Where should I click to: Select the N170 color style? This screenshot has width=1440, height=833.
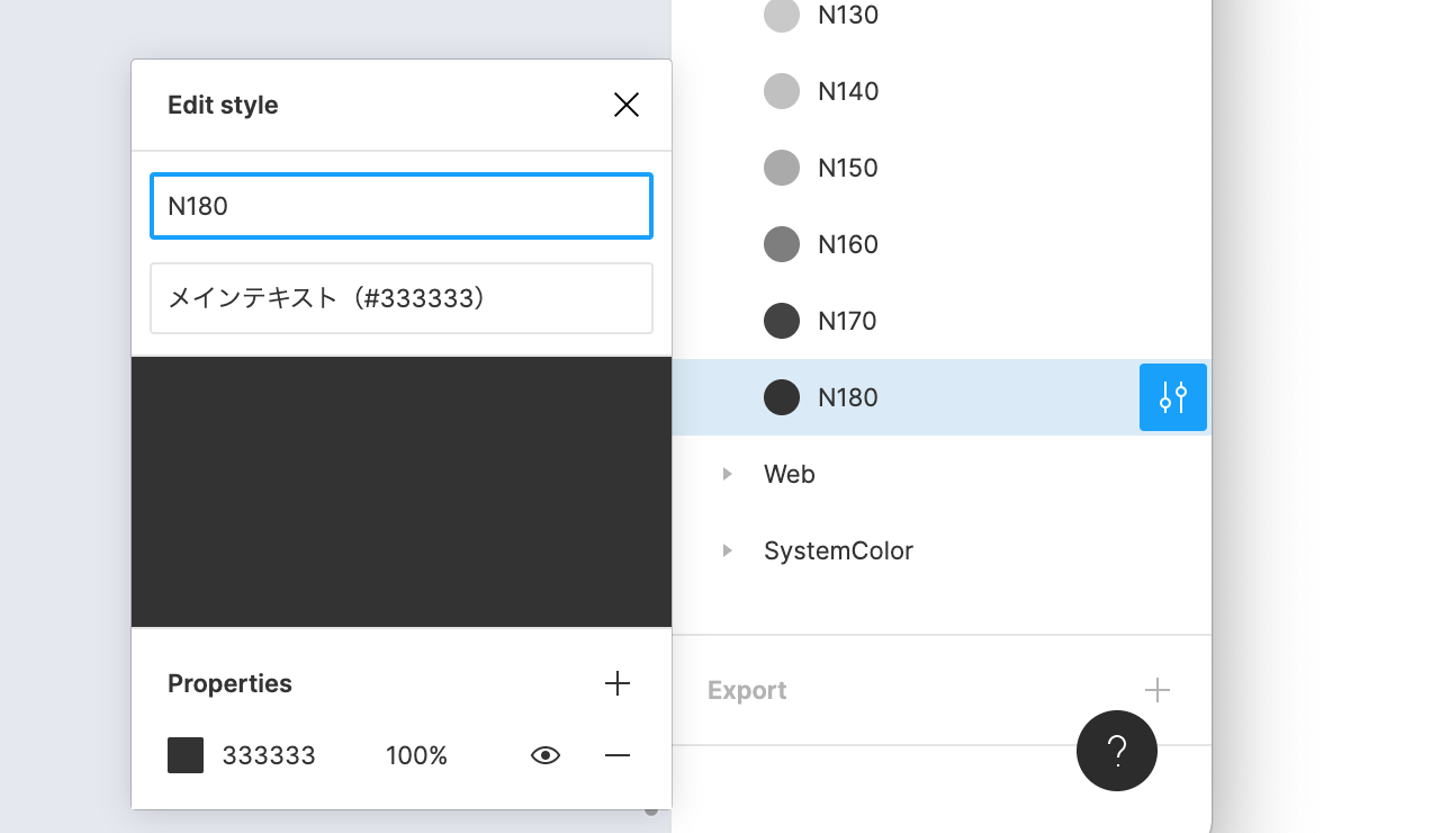tap(848, 321)
